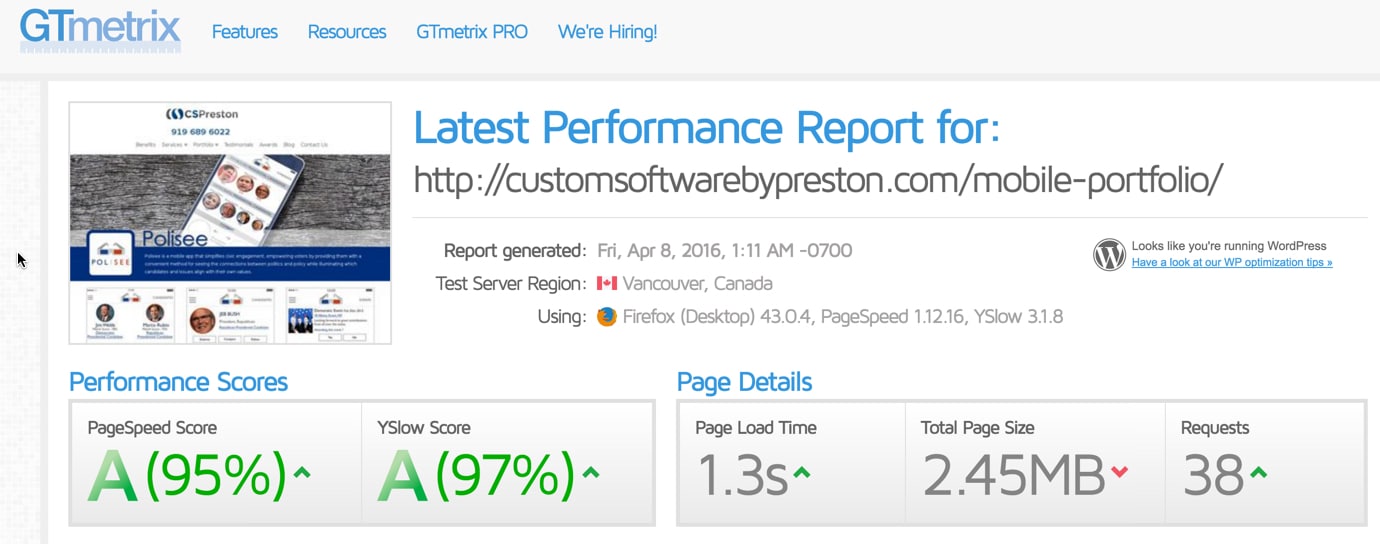Click the Total Page Size 2.45MB value
Image resolution: width=1380 pixels, height=544 pixels.
pyautogui.click(x=1013, y=476)
